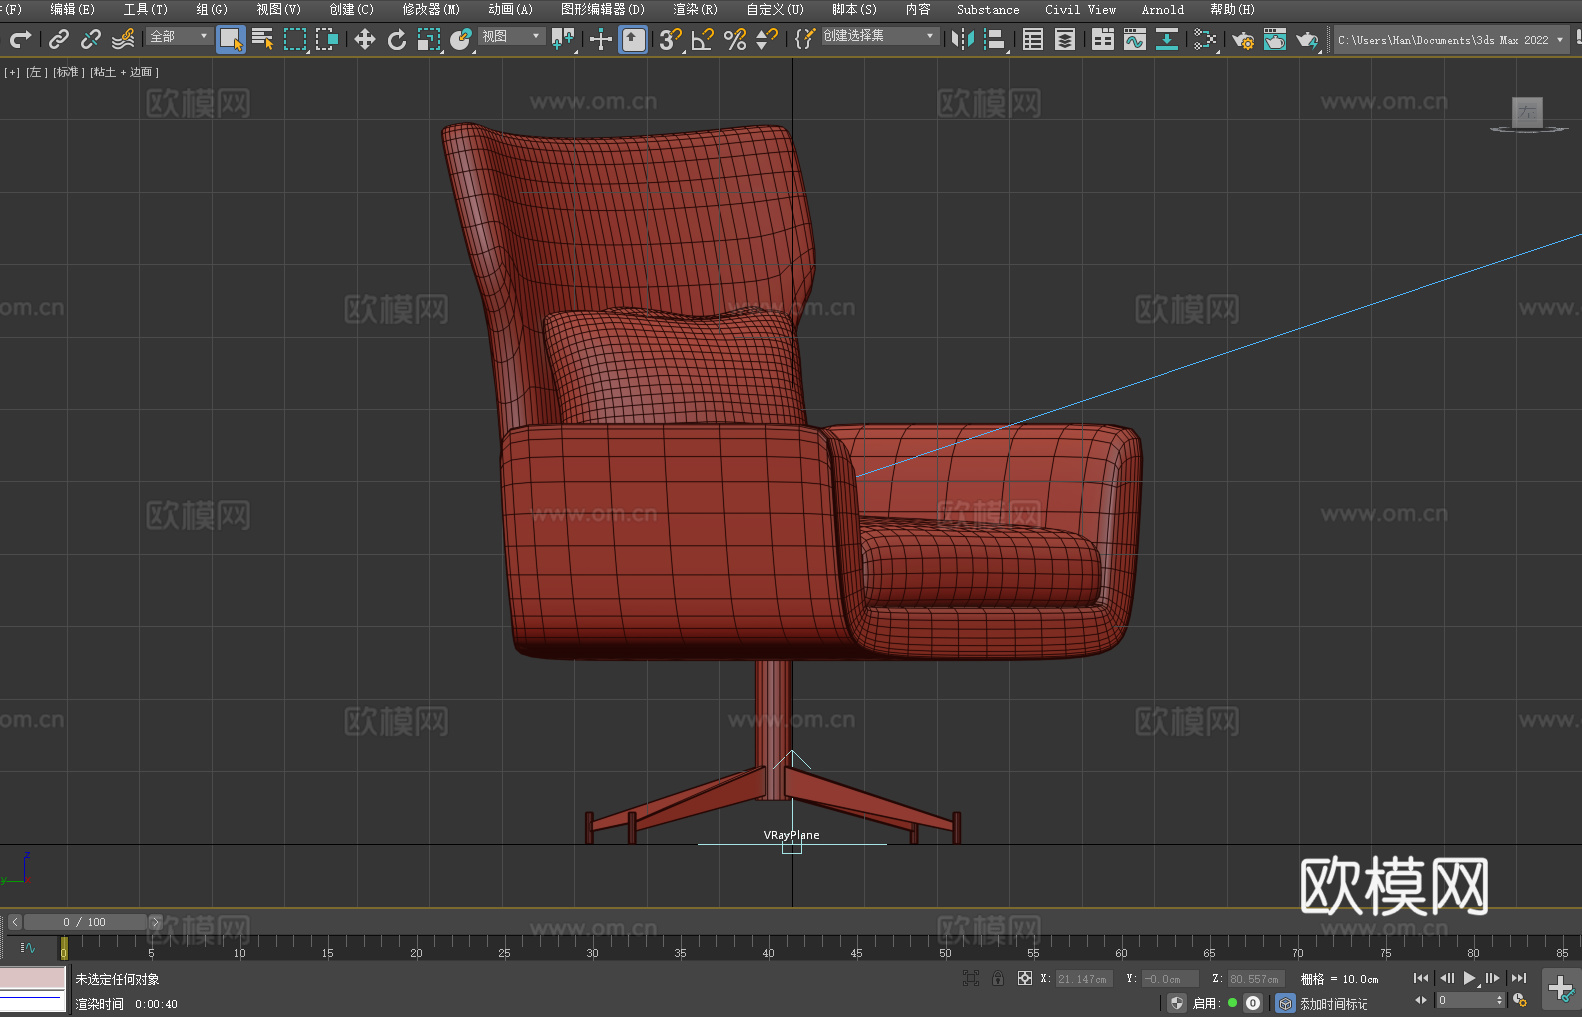
Task: Click the Render Production teapot icon
Action: (x=1307, y=39)
